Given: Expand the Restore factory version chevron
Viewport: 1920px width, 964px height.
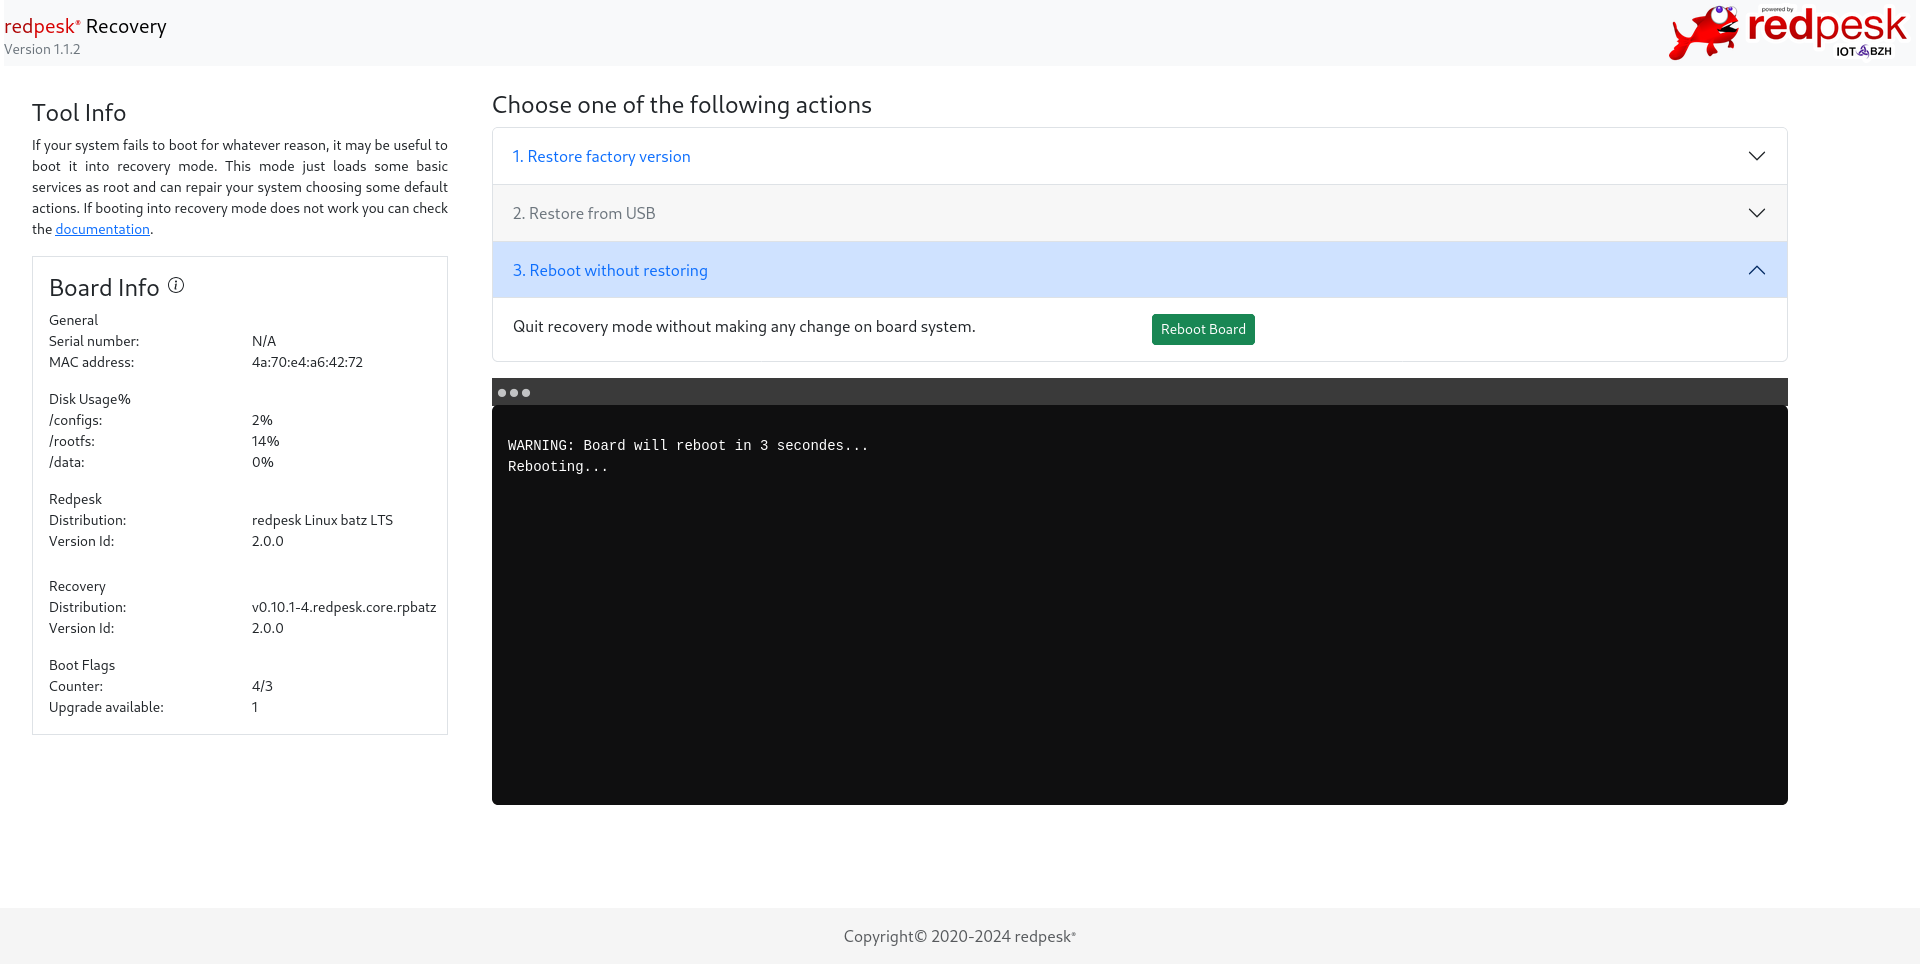Looking at the screenshot, I should point(1757,156).
